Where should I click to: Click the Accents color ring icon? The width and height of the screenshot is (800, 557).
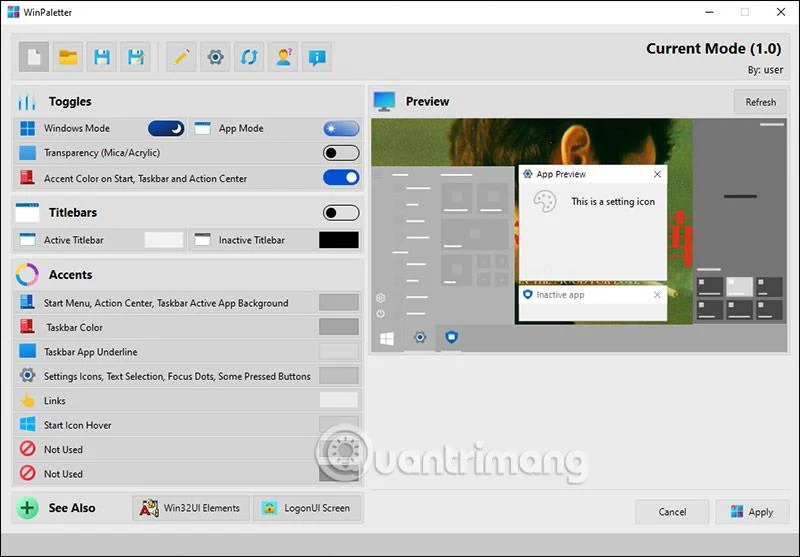(27, 274)
